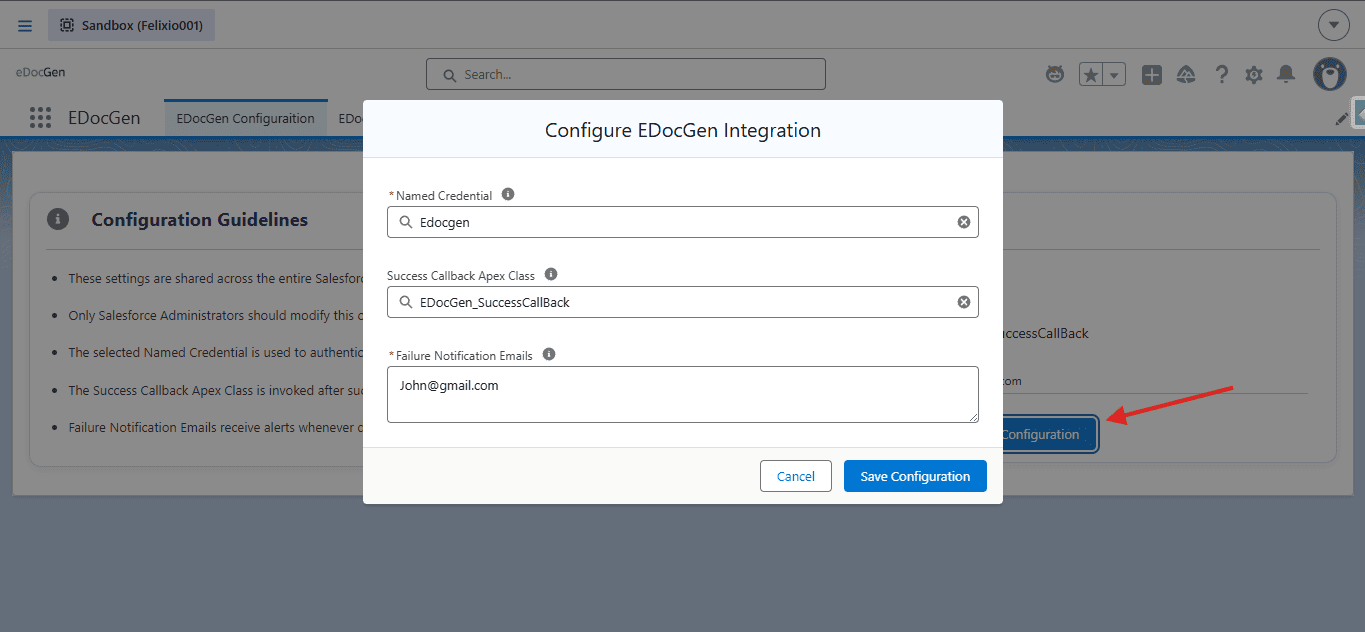This screenshot has height=632, width=1365.
Task: Open the App Launcher dots grid
Action: coord(40,118)
